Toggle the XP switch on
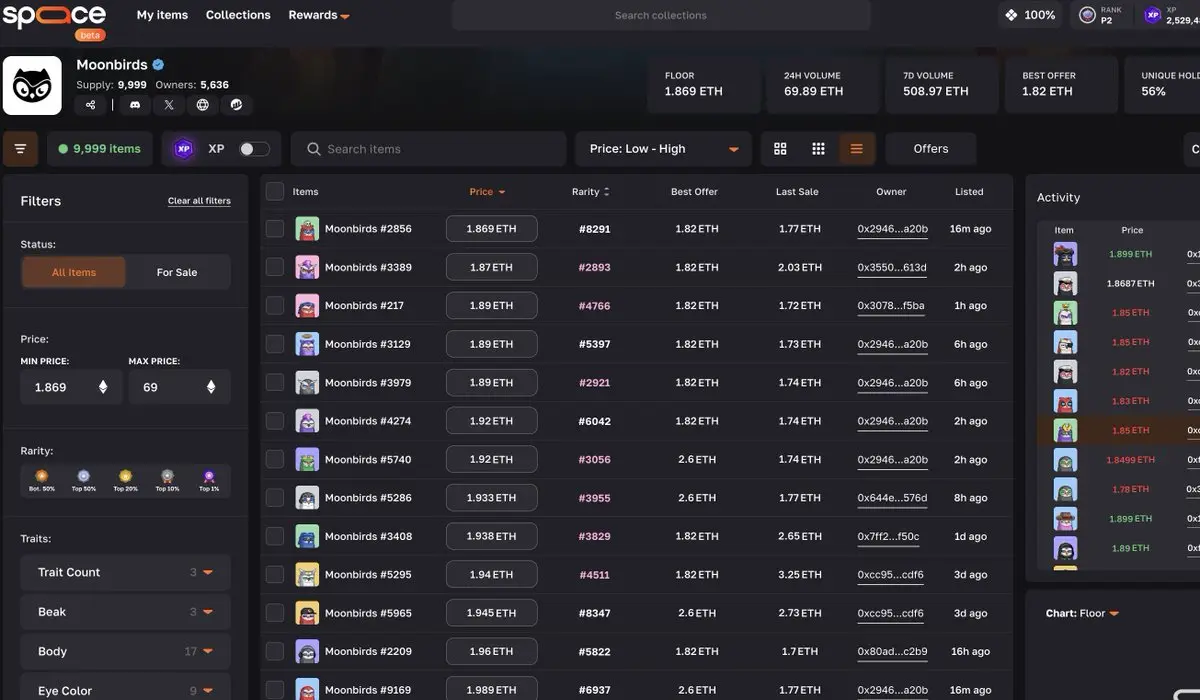Viewport: 1200px width, 700px height. click(x=254, y=149)
